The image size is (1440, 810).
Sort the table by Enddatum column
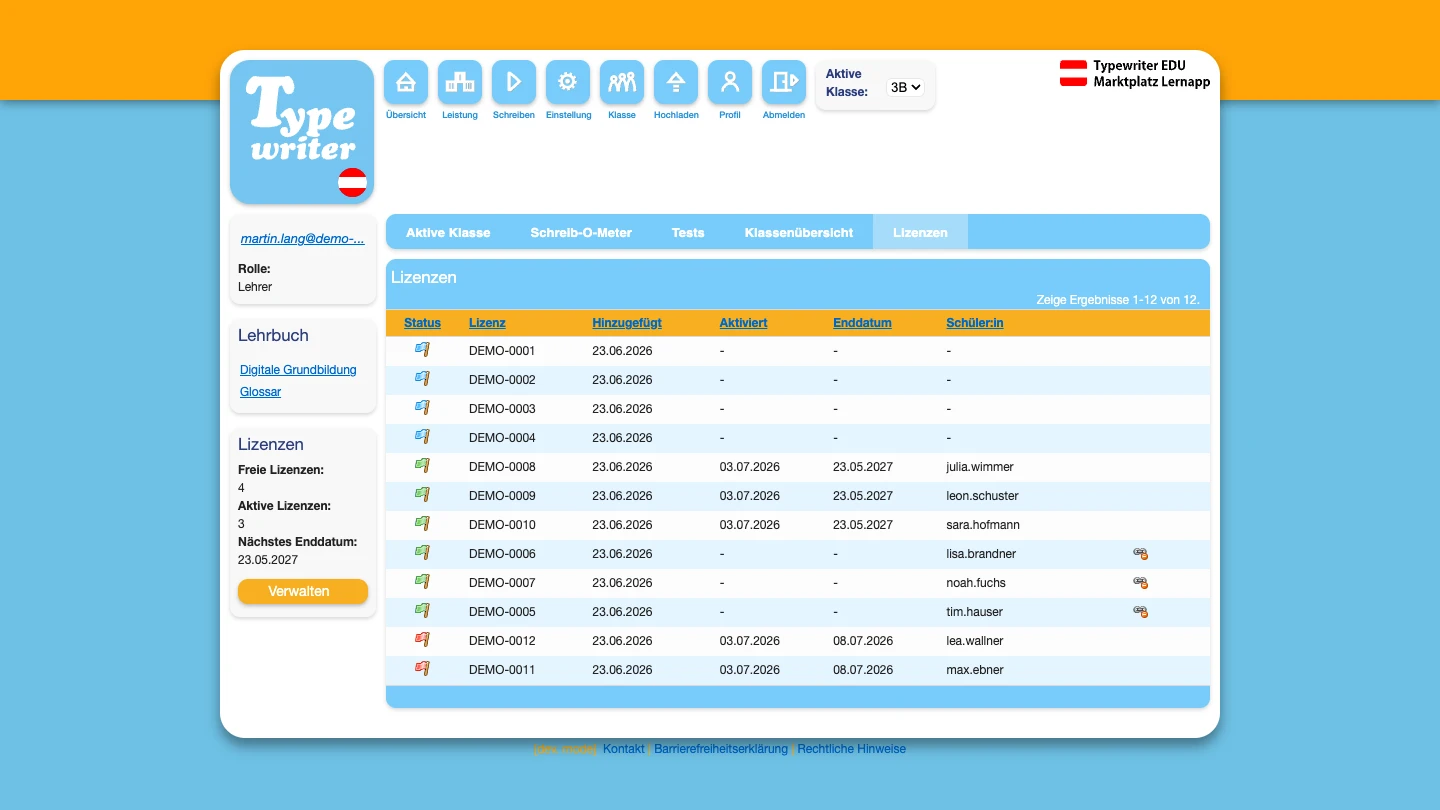click(x=862, y=323)
